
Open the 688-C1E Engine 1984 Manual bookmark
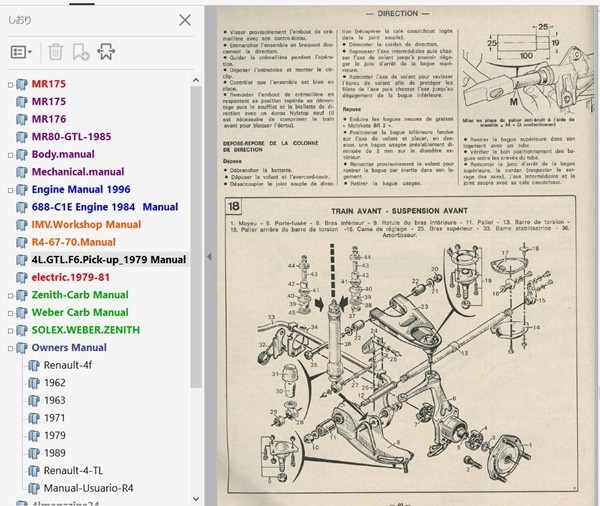(105, 207)
